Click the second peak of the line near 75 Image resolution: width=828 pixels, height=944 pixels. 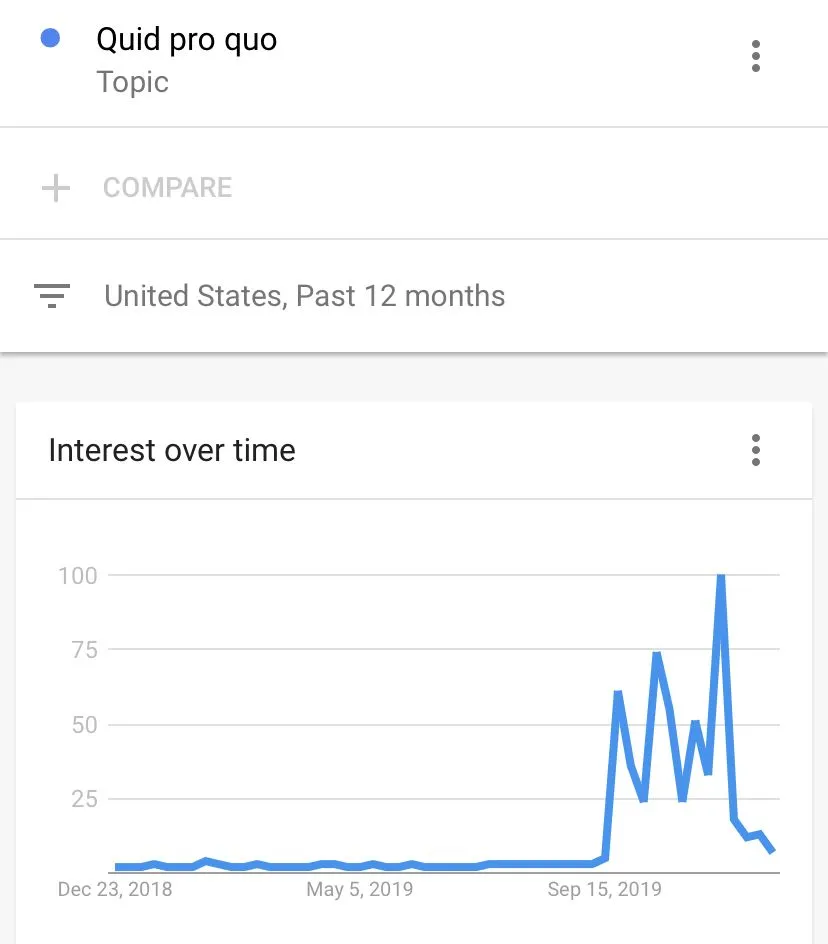click(x=657, y=654)
